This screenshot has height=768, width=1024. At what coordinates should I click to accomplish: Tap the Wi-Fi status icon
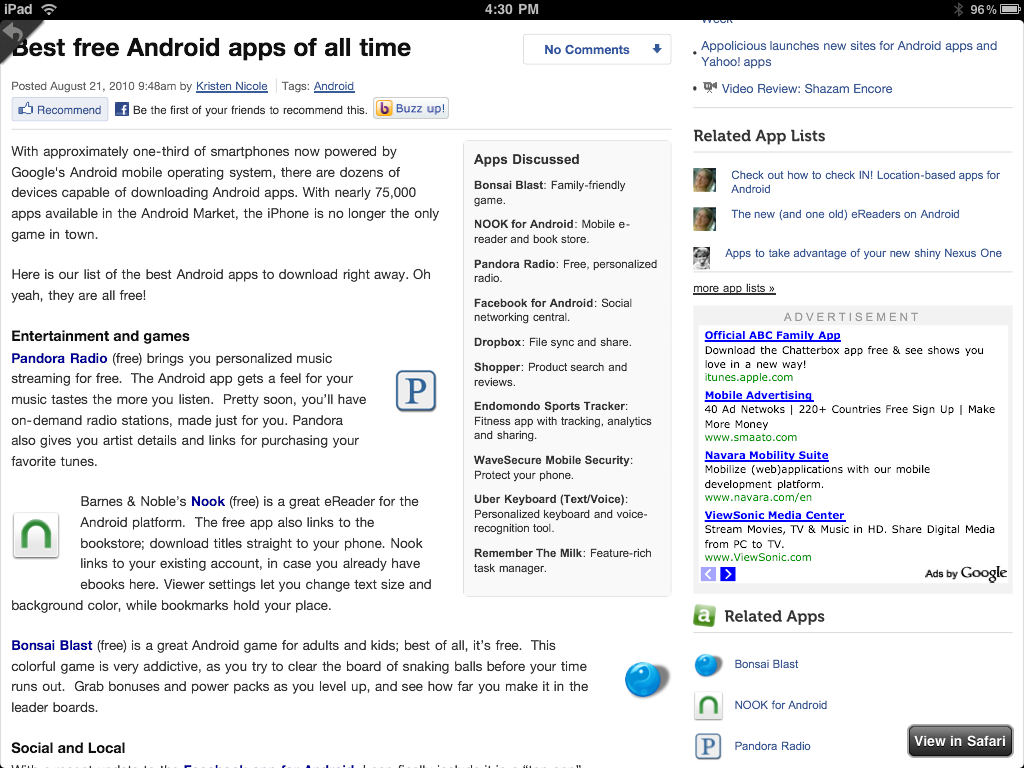[x=49, y=9]
